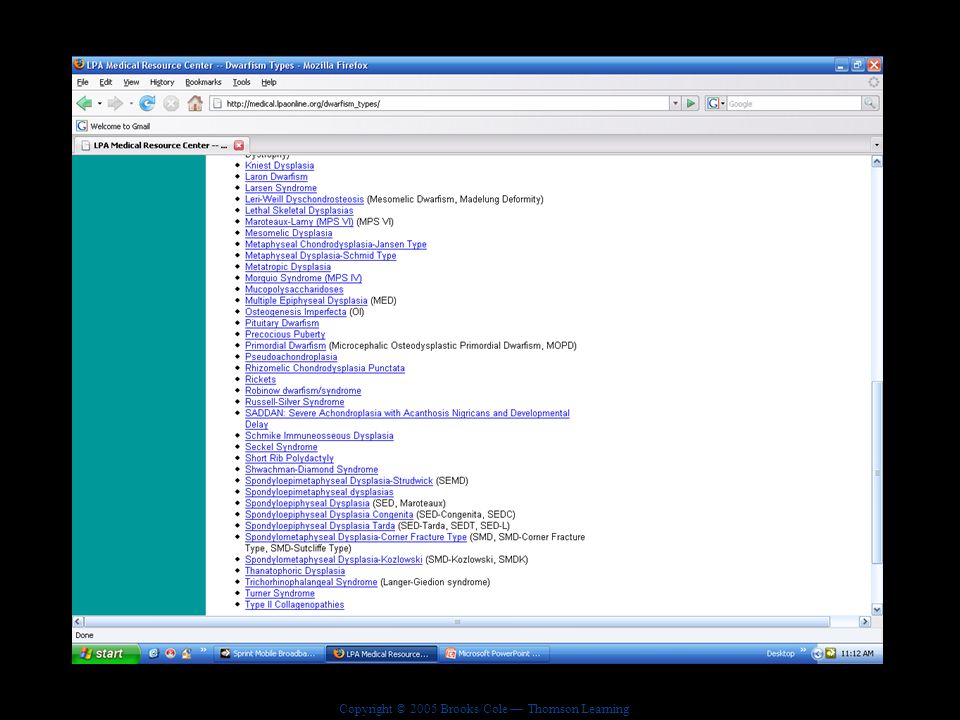The width and height of the screenshot is (960, 720).
Task: Open the Mesomelic Dysplasia link
Action: [288, 233]
